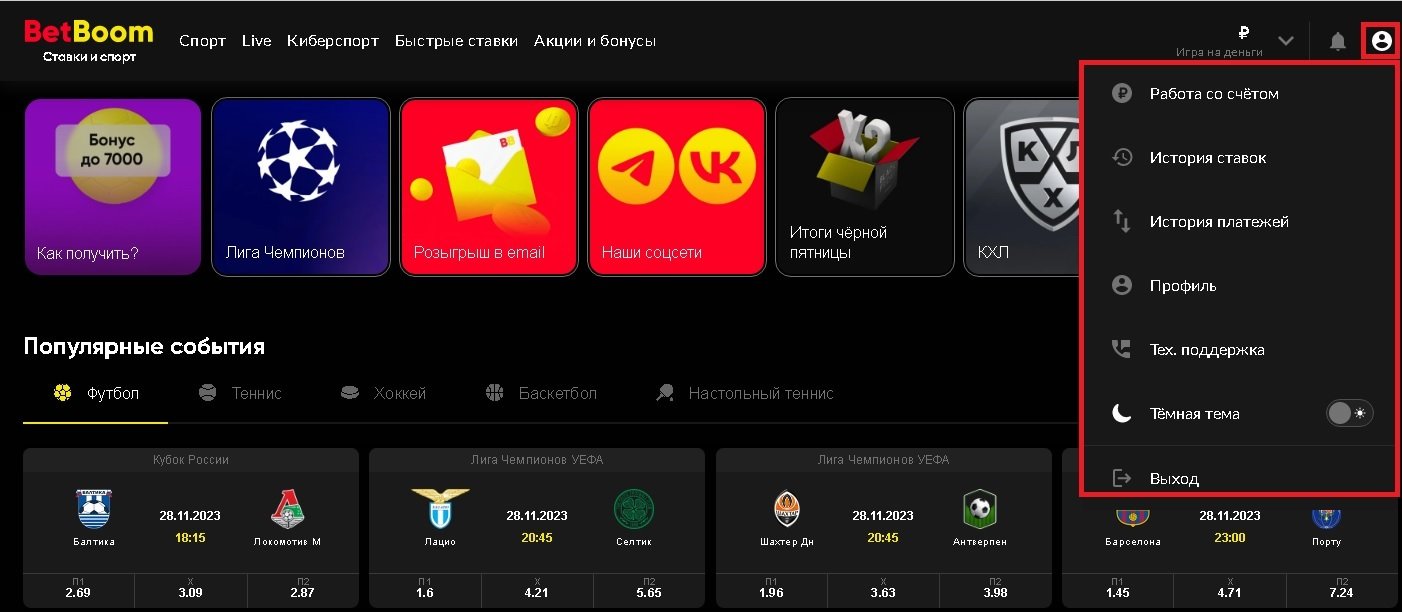Select the Теннис sport tab
The width and height of the screenshot is (1402, 612).
click(240, 393)
